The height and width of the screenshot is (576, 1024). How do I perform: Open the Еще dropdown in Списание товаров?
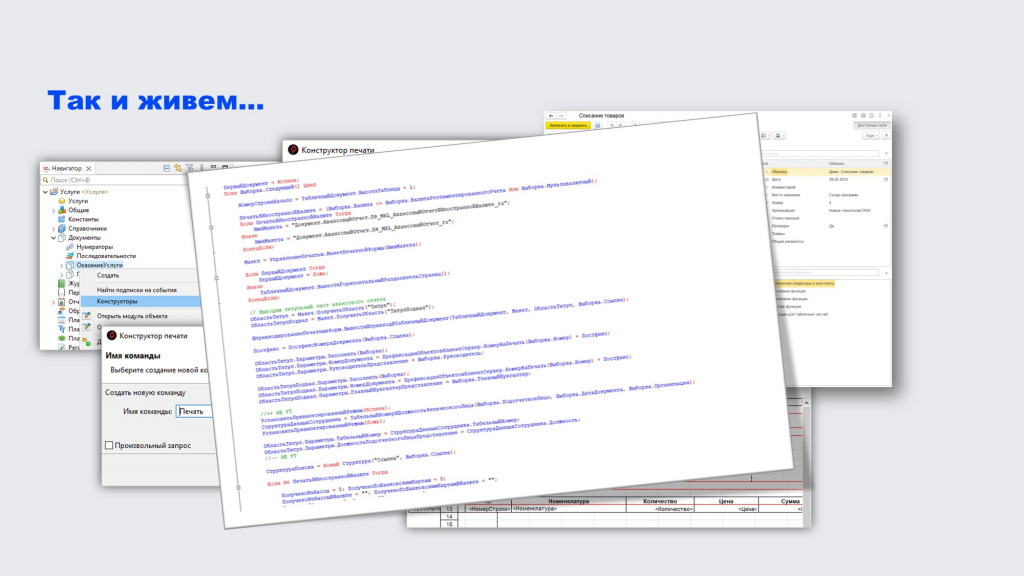871,136
